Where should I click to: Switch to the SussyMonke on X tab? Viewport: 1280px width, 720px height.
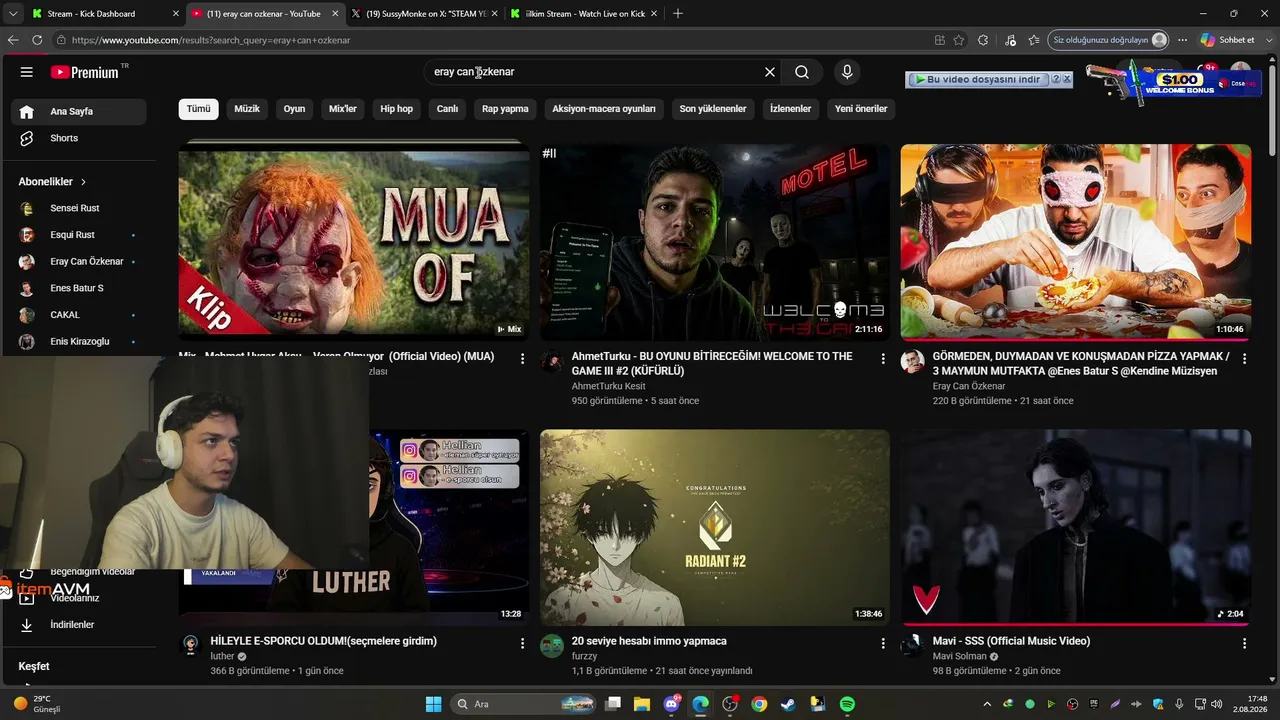pyautogui.click(x=425, y=14)
